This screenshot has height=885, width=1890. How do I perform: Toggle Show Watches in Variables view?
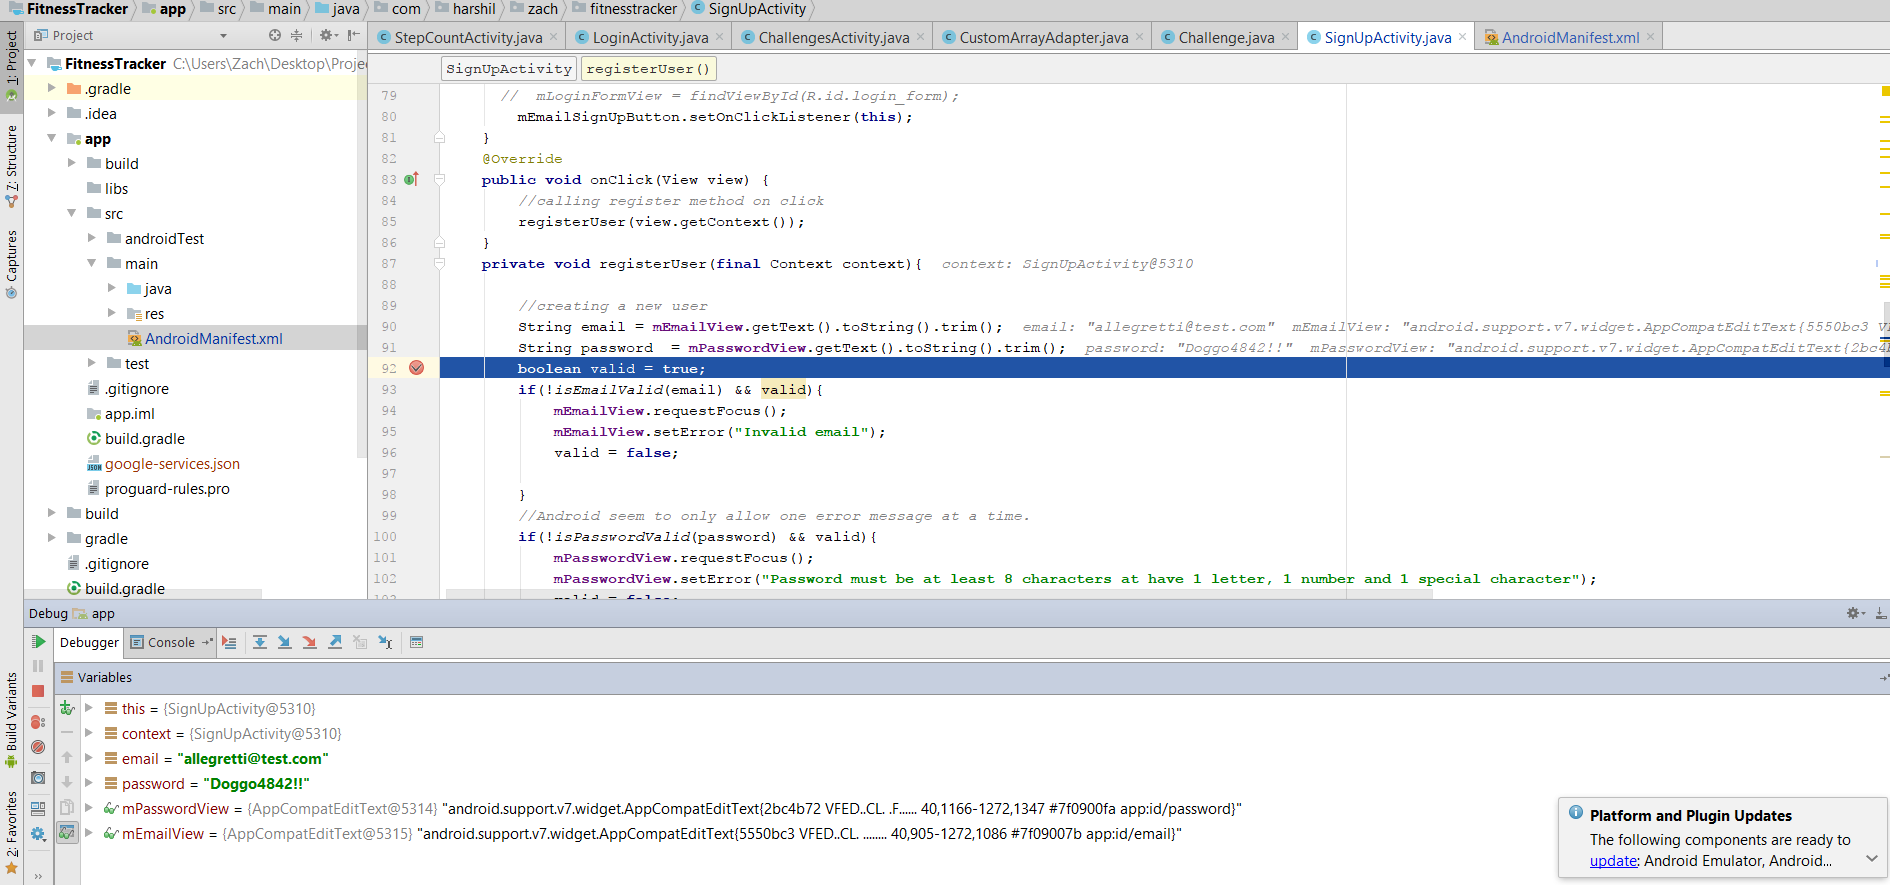click(x=67, y=832)
